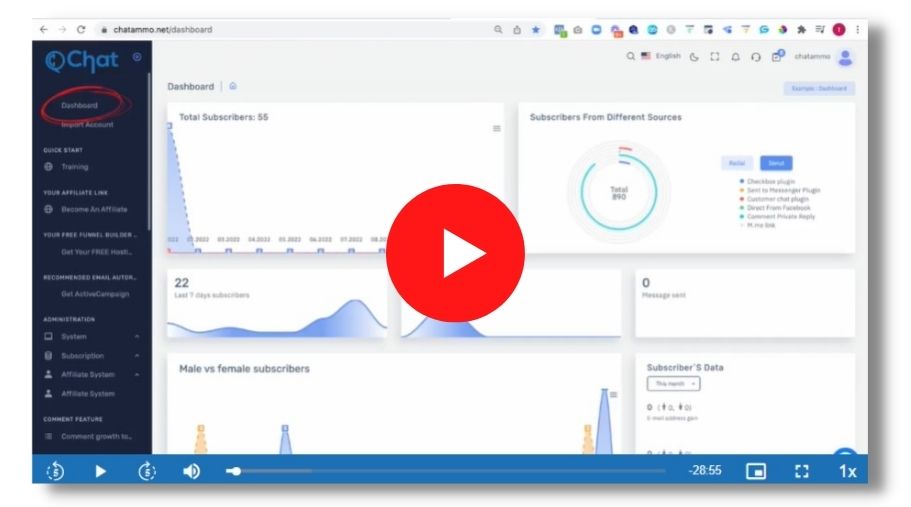
Task: Click the Get ActiveCampaign sidebar link
Action: pyautogui.click(x=95, y=294)
